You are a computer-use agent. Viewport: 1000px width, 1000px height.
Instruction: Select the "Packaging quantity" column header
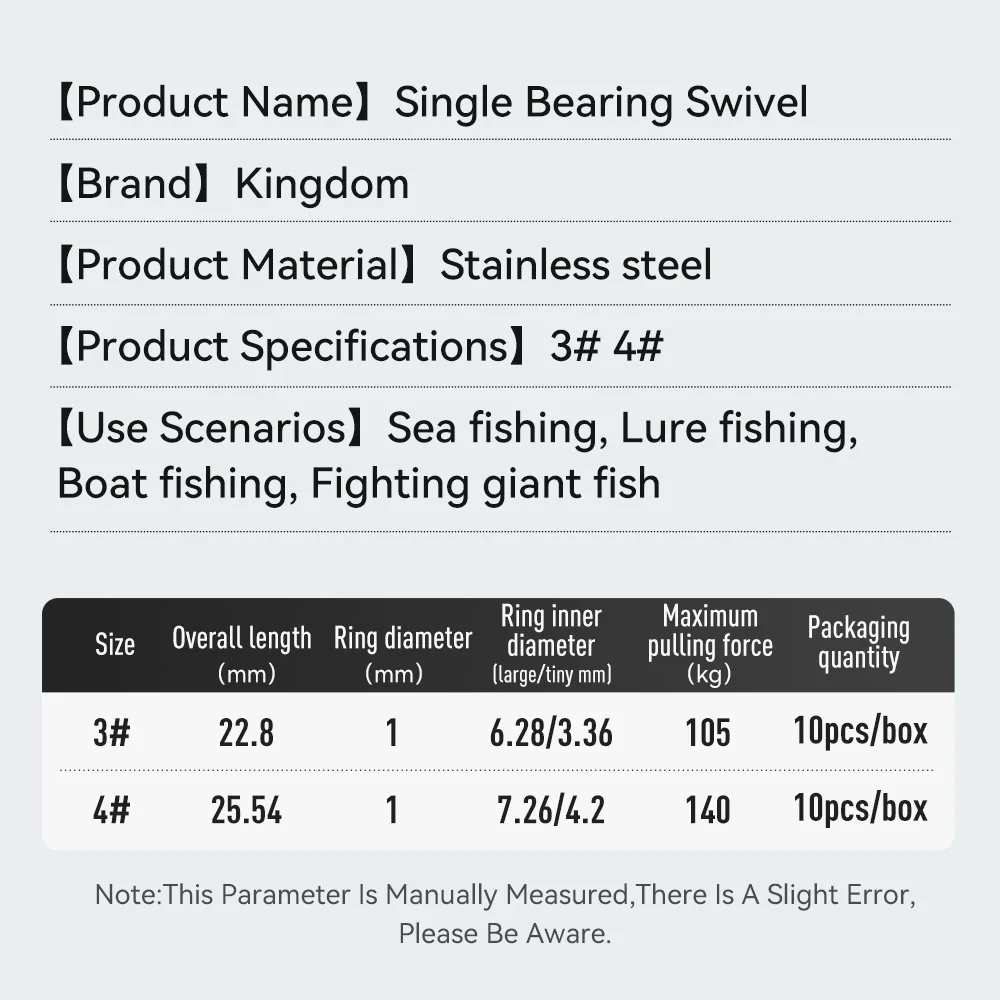pos(858,643)
